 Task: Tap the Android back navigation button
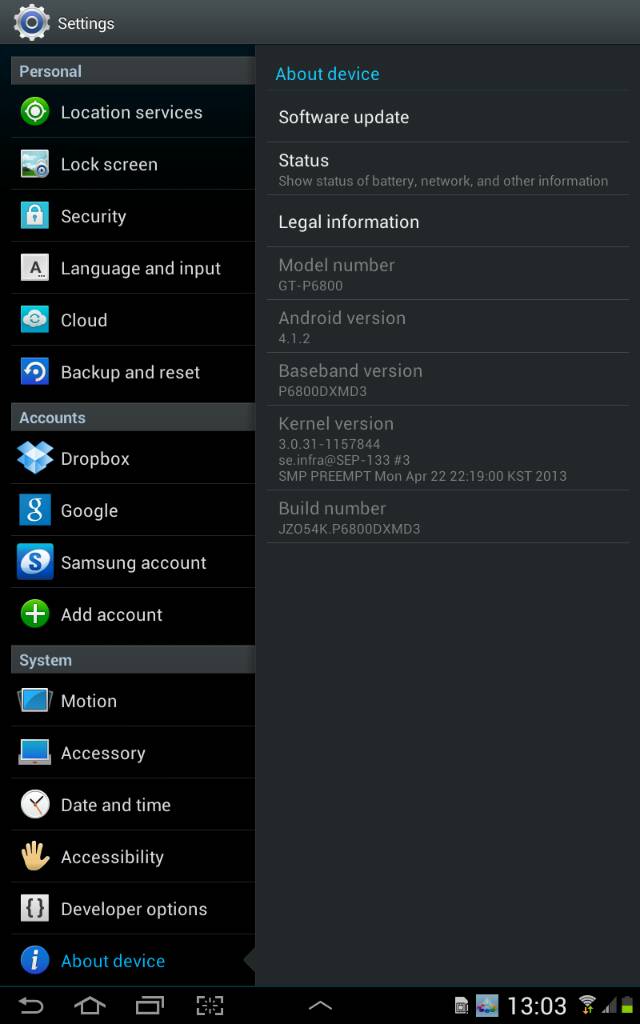click(30, 1005)
